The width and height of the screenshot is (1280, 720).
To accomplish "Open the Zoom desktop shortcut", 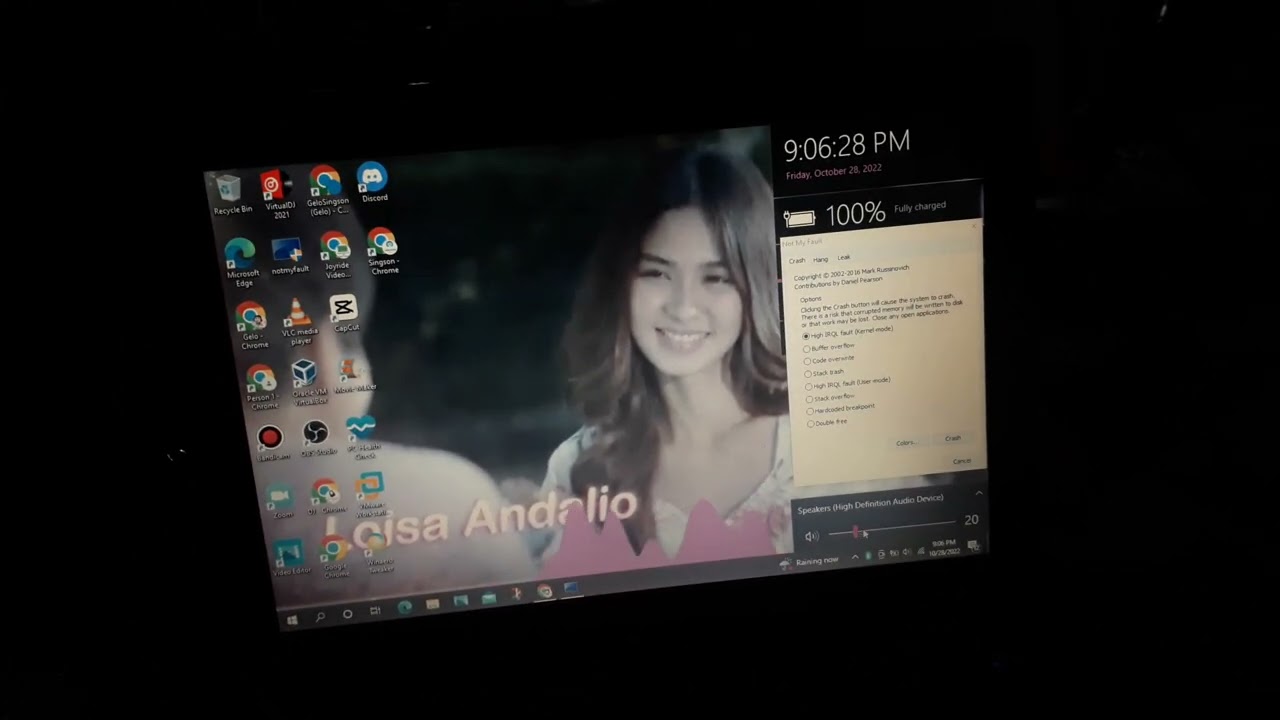I will coord(282,500).
